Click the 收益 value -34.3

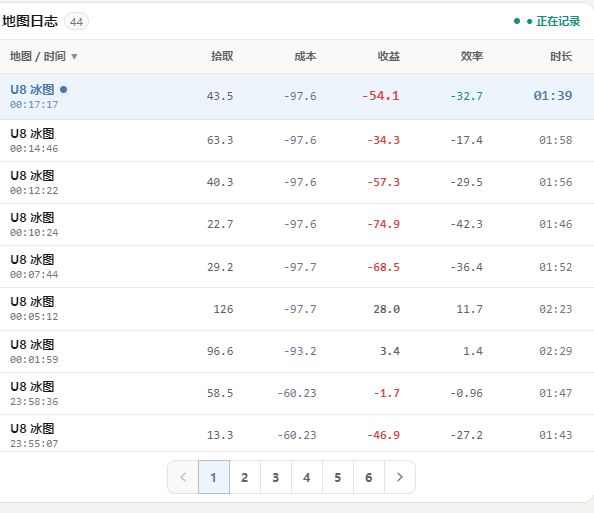pos(383,140)
